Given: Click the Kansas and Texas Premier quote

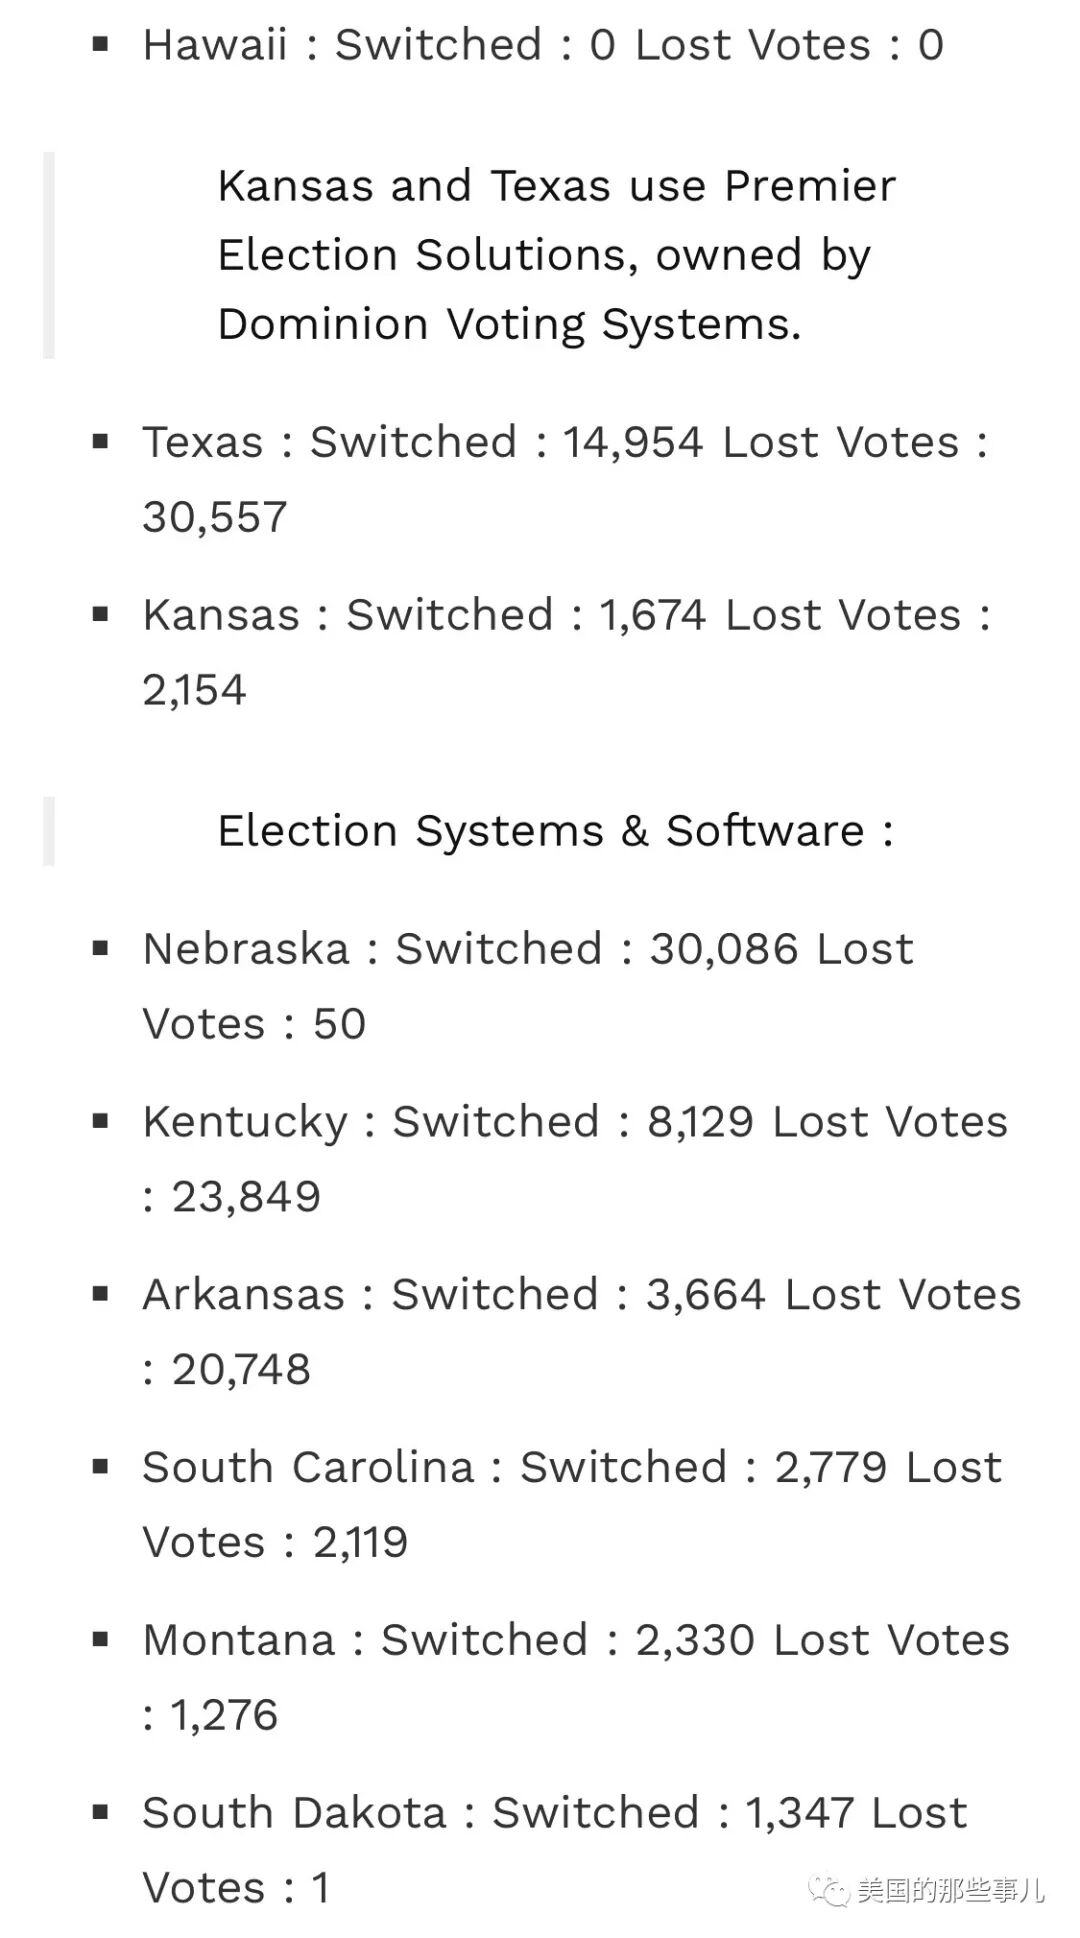Looking at the screenshot, I should coord(556,255).
